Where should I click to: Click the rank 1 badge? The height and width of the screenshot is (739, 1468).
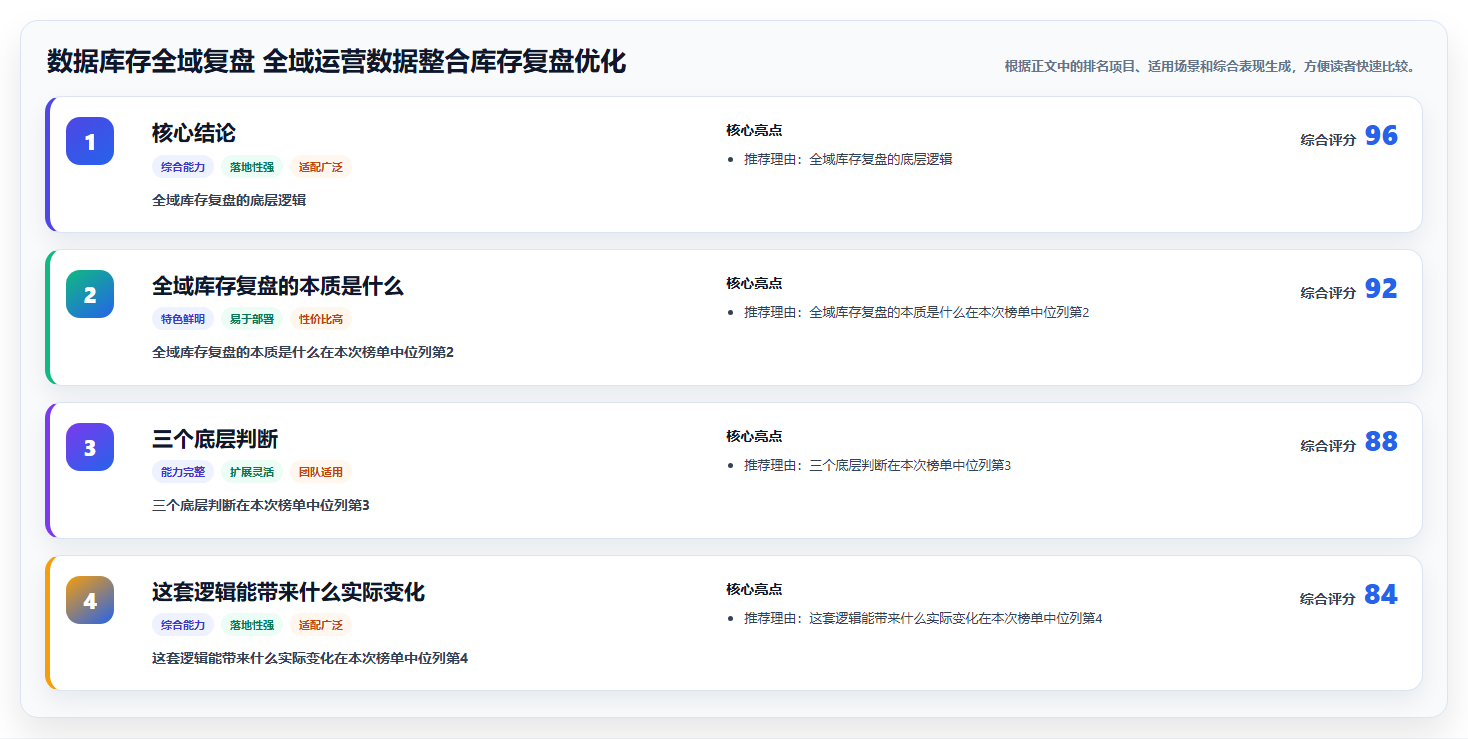pyautogui.click(x=90, y=141)
